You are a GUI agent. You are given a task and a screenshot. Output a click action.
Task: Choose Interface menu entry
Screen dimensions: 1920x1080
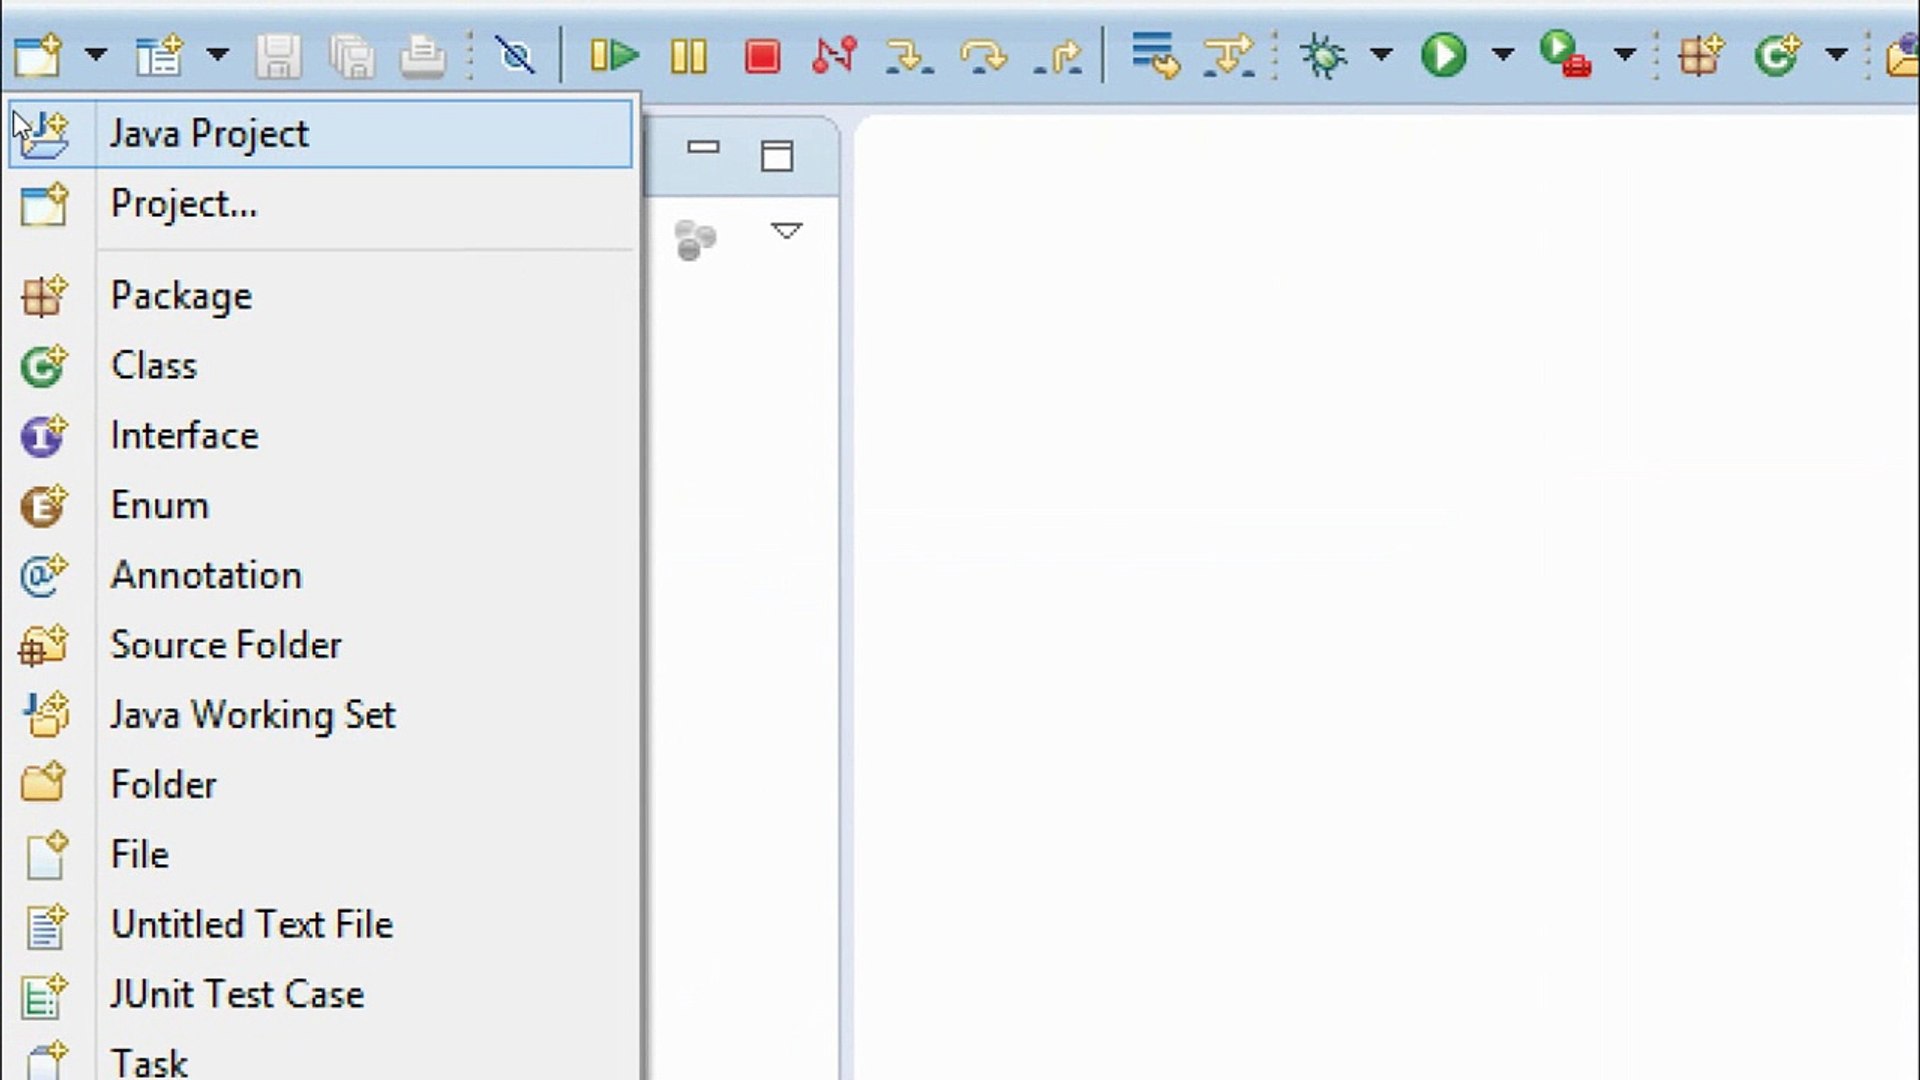(x=320, y=436)
